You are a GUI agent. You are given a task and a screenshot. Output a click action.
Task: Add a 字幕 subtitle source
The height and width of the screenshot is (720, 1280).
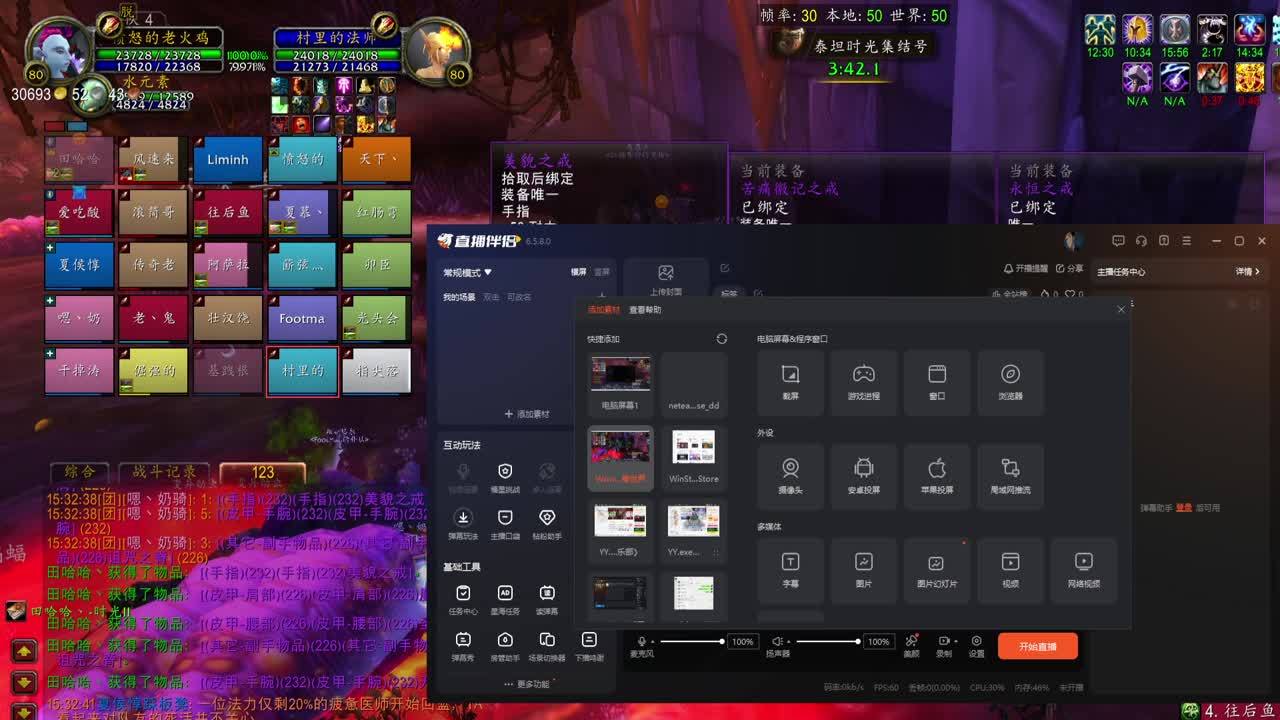coord(790,569)
